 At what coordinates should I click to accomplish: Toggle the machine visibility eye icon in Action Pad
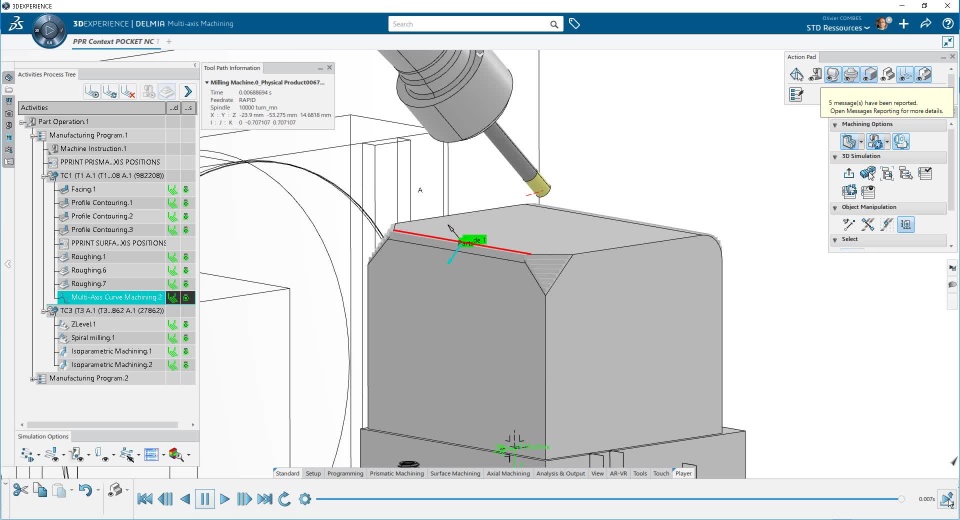point(814,75)
